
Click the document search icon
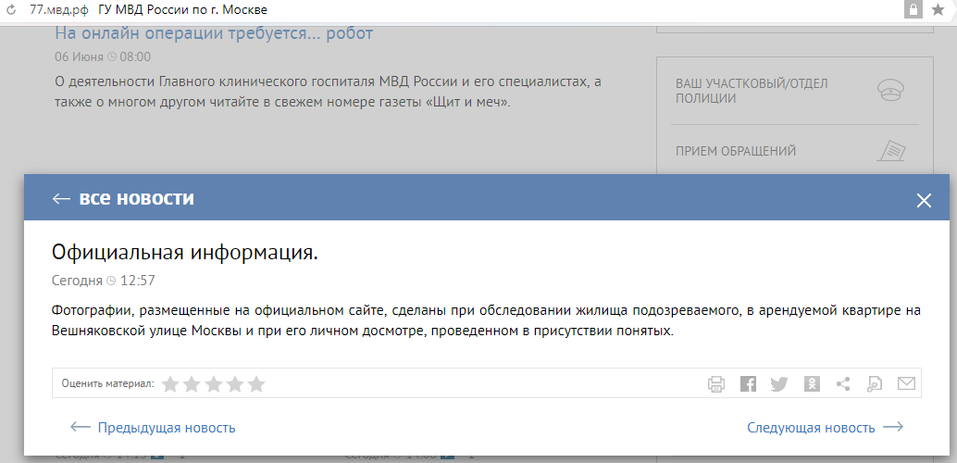(x=875, y=384)
